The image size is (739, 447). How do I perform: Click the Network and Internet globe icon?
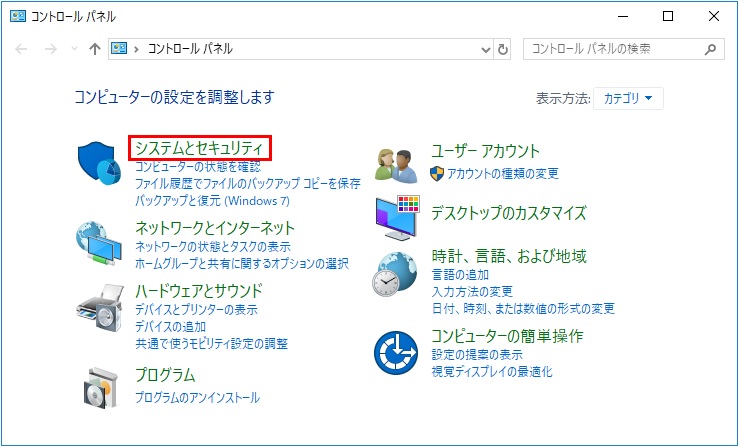99,243
